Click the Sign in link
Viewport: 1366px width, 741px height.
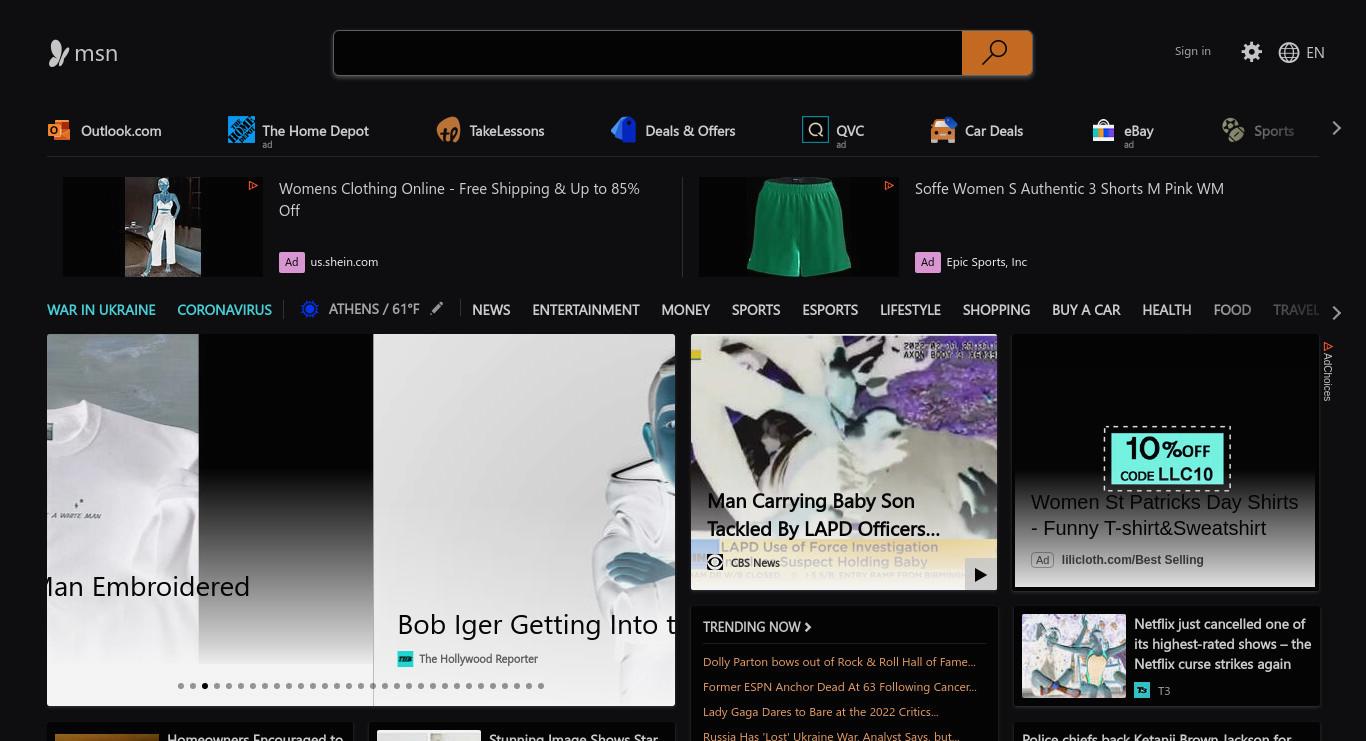click(1193, 51)
